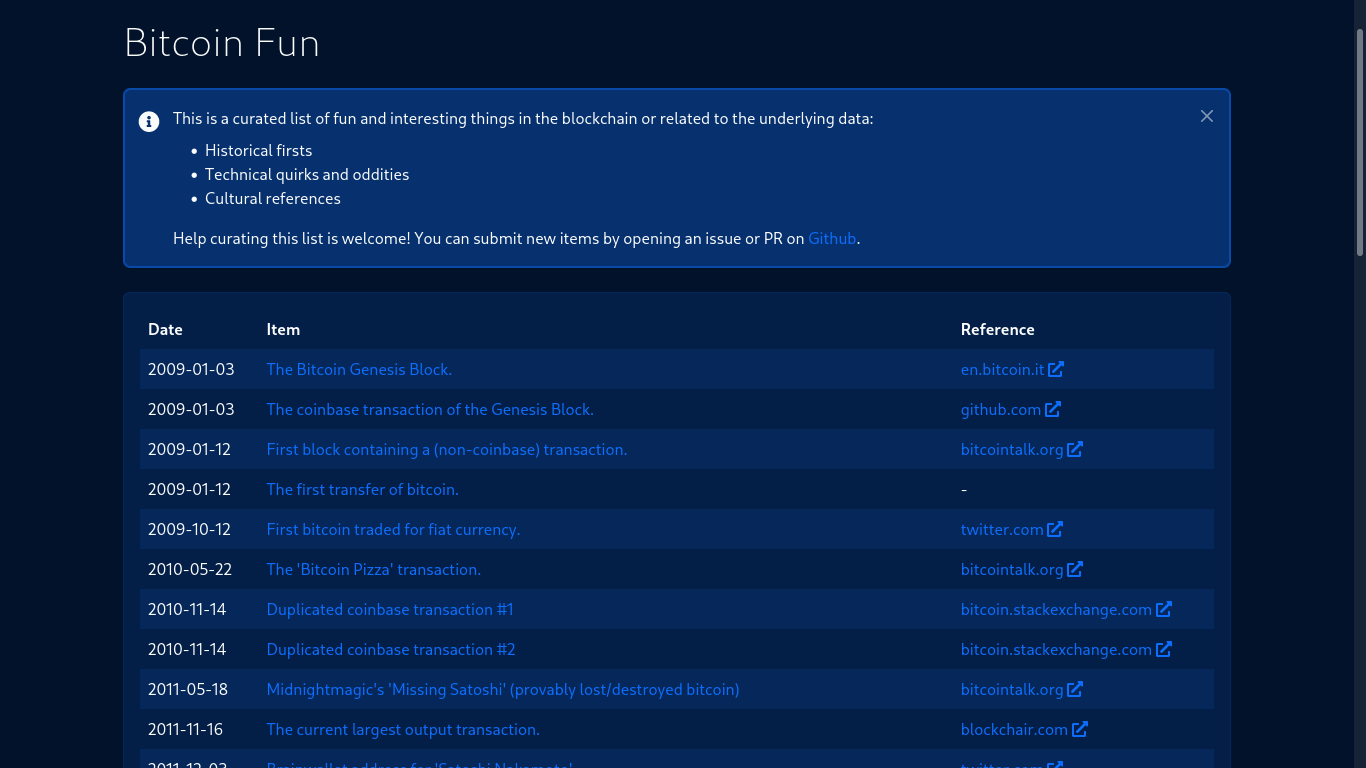Visit bitcointalk.org reference for Bitcoin Pizza row
The width and height of the screenshot is (1366, 768).
(1012, 569)
